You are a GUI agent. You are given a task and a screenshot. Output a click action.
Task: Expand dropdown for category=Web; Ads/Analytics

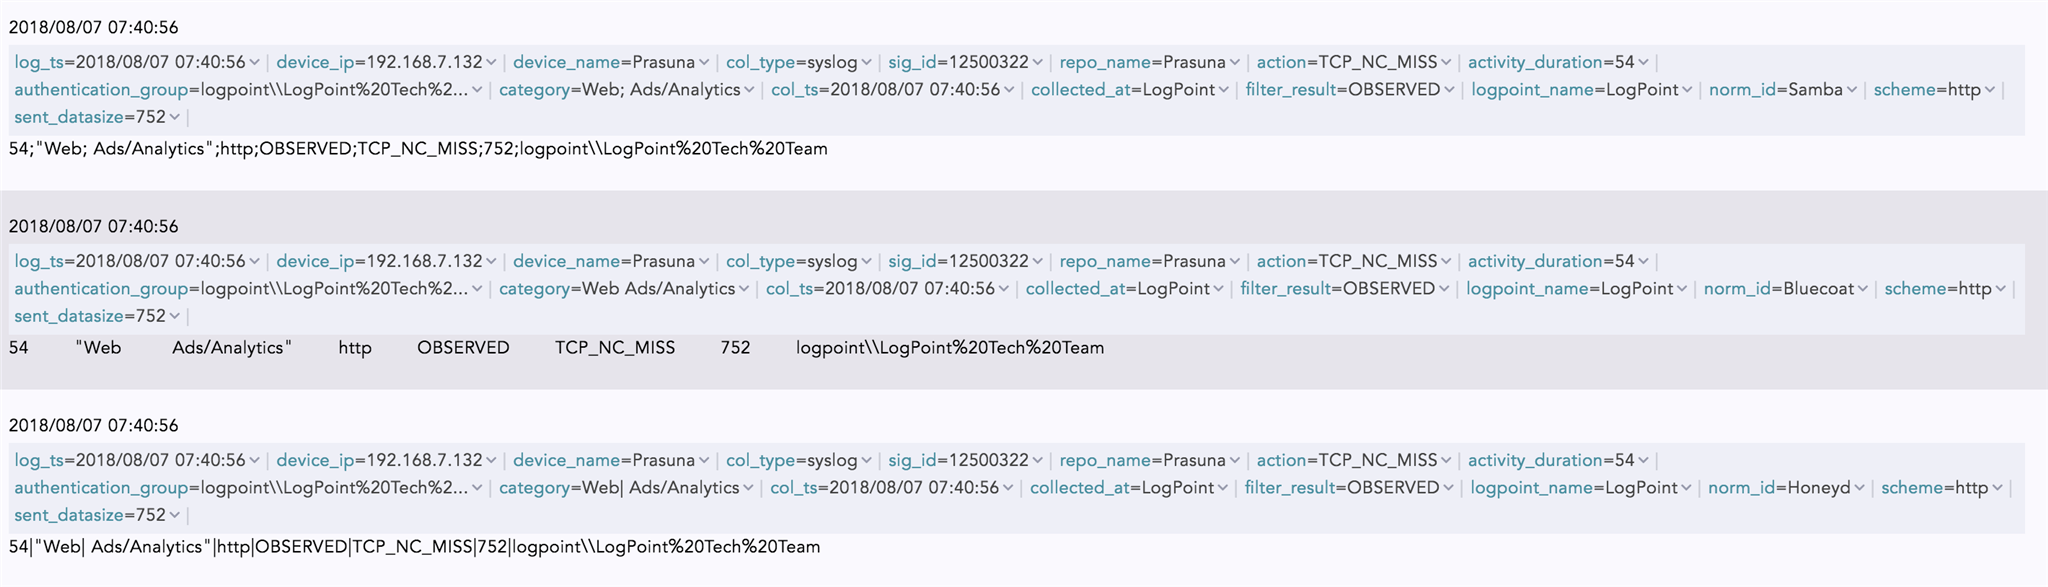tap(748, 89)
